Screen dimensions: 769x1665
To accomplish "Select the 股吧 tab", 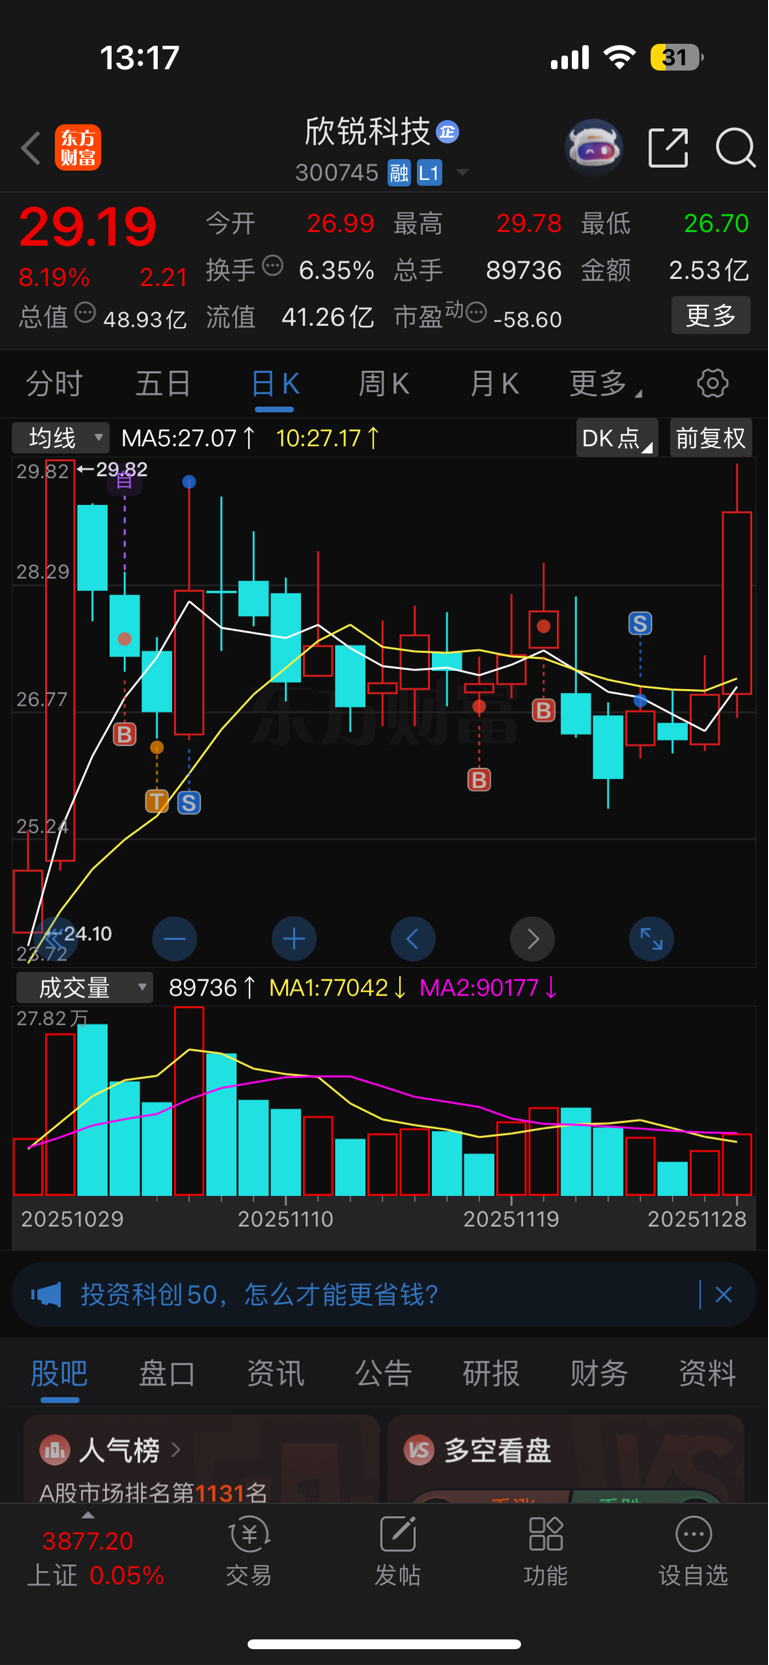I will [59, 1374].
